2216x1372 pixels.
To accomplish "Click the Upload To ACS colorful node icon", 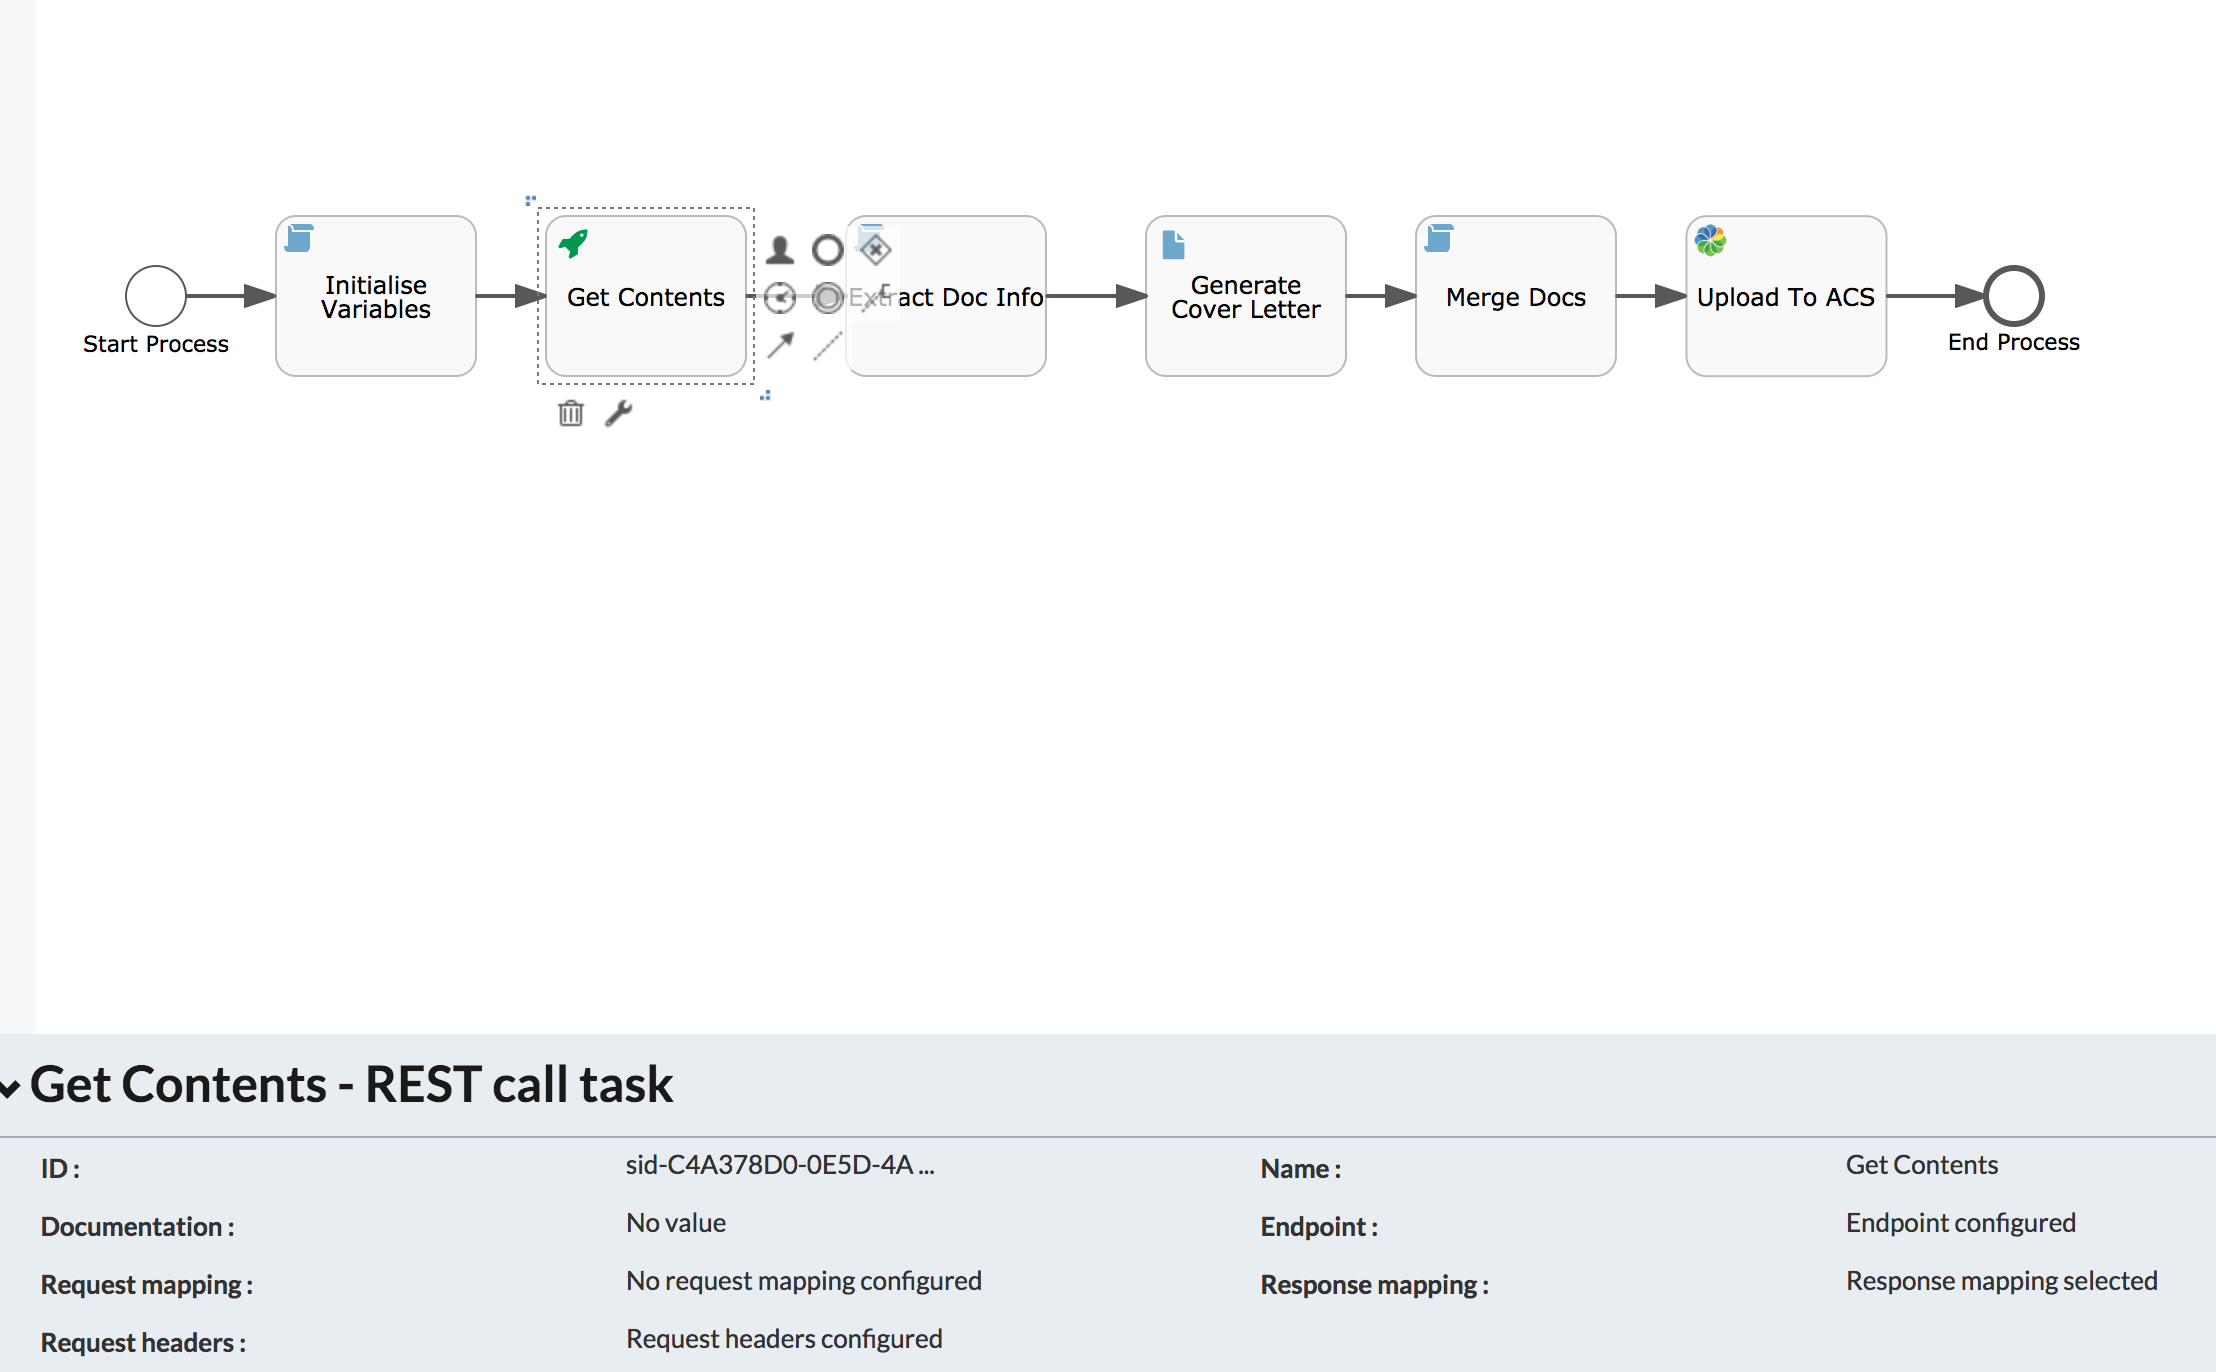I will point(1709,241).
